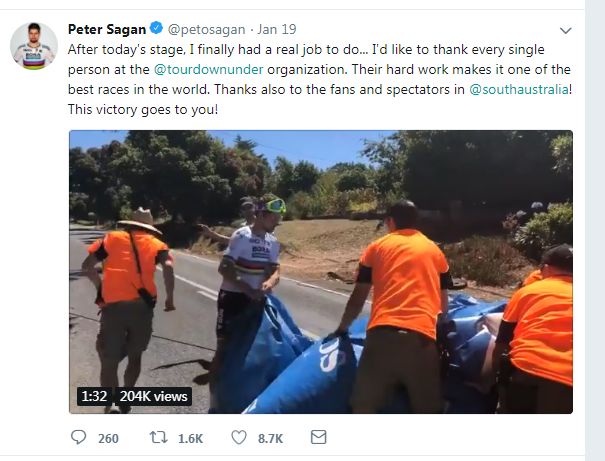Play the embedded tweet video
This screenshot has width=605, height=461.
pyautogui.click(x=321, y=272)
